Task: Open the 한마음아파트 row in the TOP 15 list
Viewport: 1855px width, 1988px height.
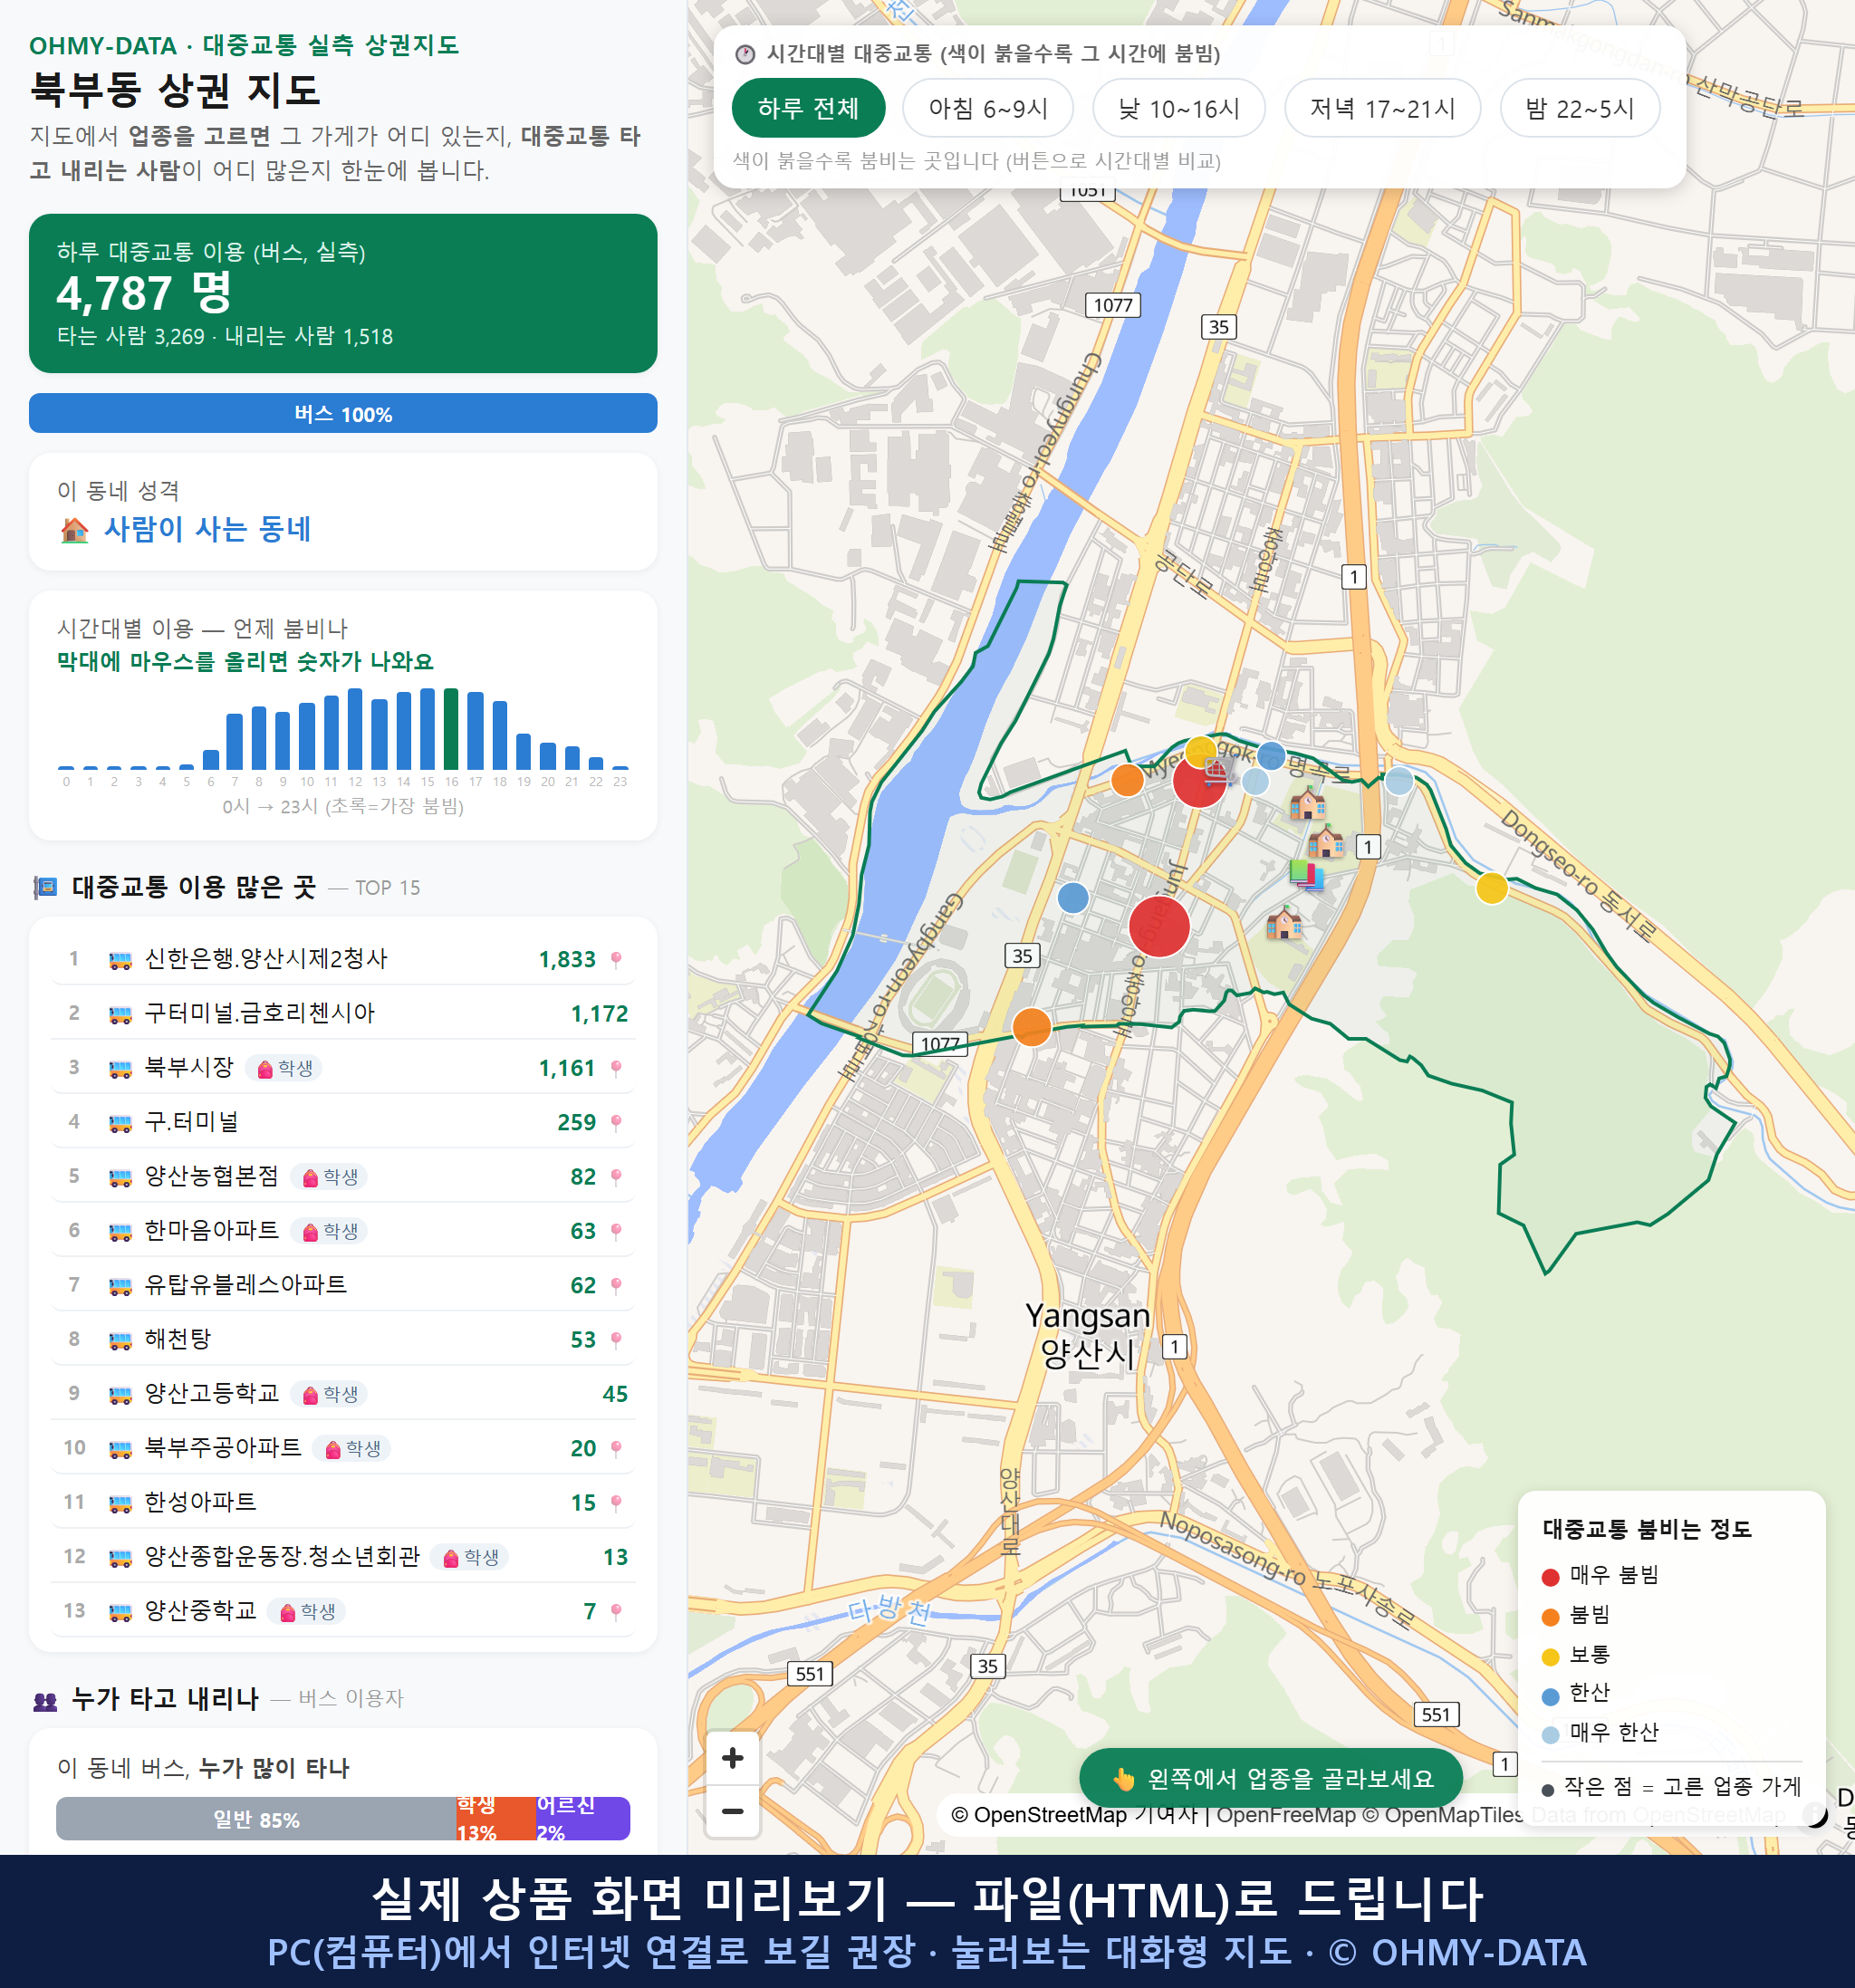Action: point(343,1231)
